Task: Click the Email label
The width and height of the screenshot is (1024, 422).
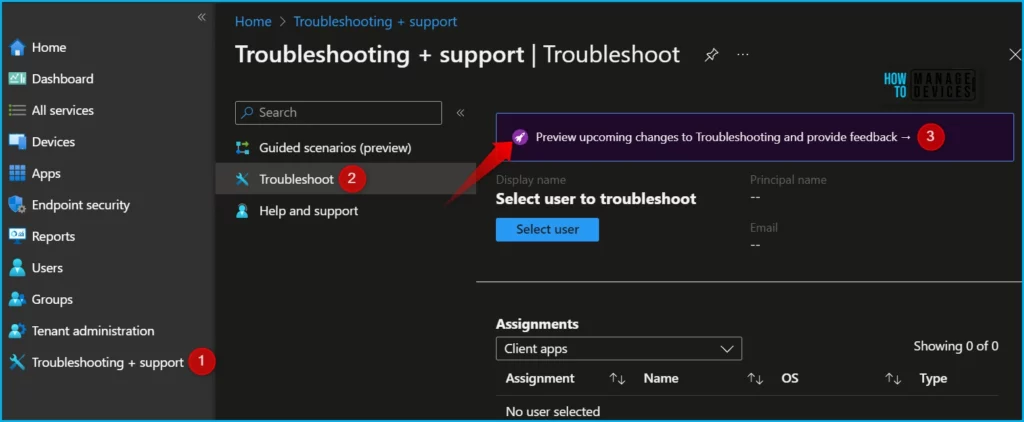Action: 763,228
